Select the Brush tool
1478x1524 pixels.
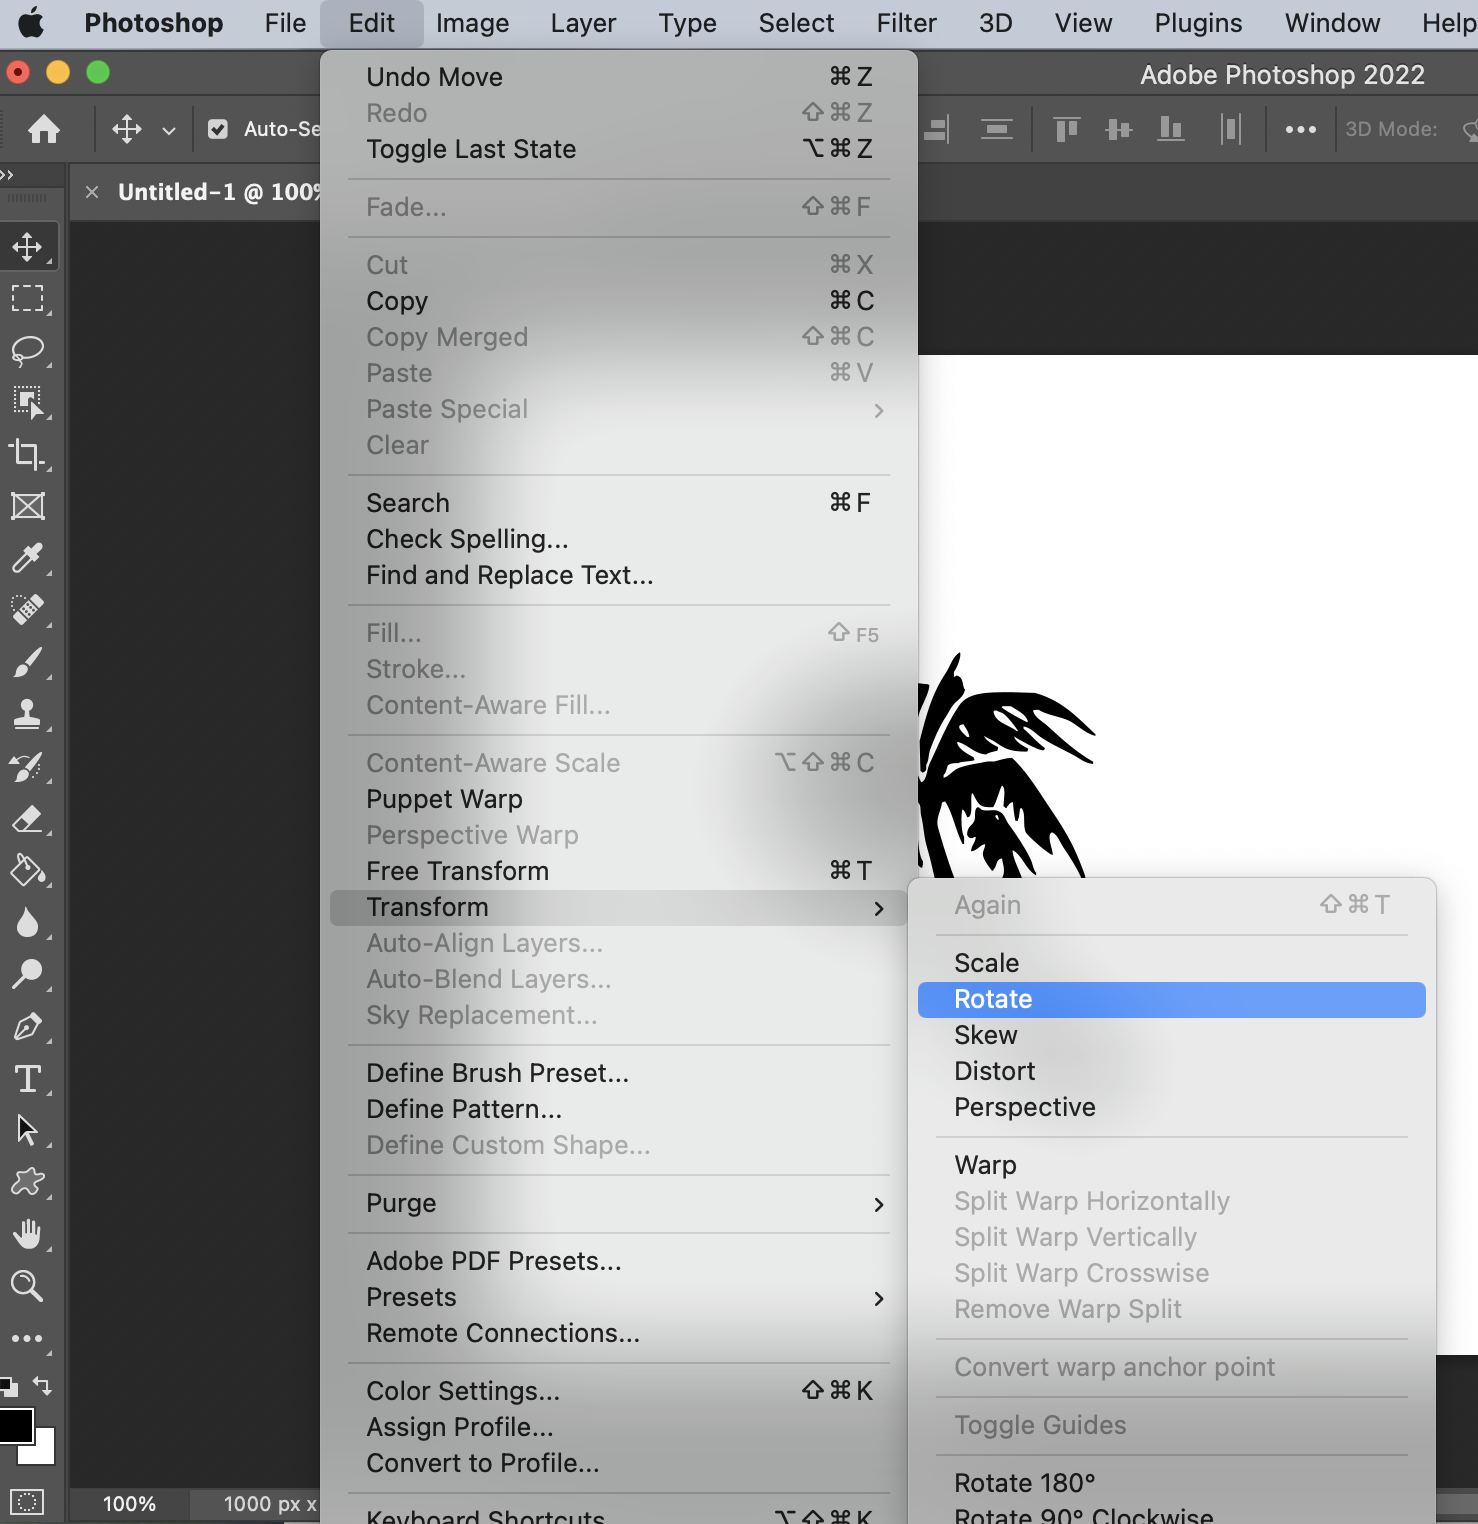pos(28,662)
